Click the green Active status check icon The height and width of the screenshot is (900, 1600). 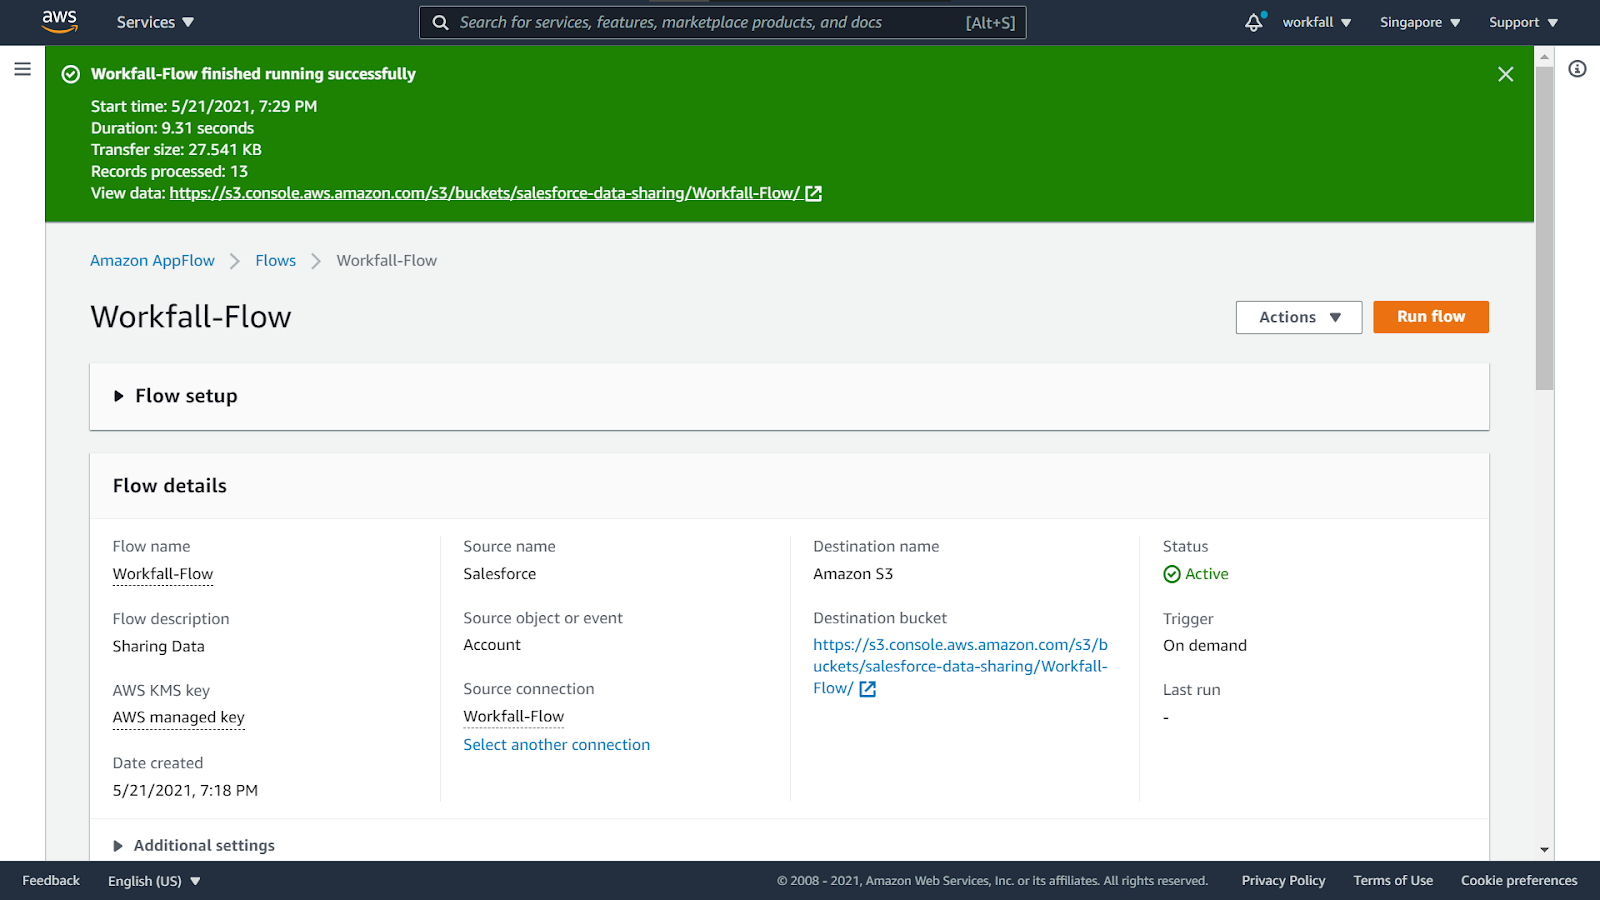point(1172,574)
